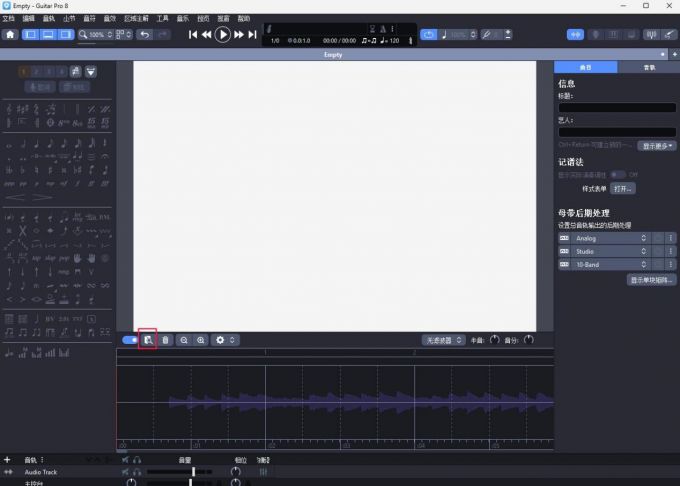680x486 pixels.
Task: Expand the audio settings gear dropdown
Action: (x=226, y=340)
